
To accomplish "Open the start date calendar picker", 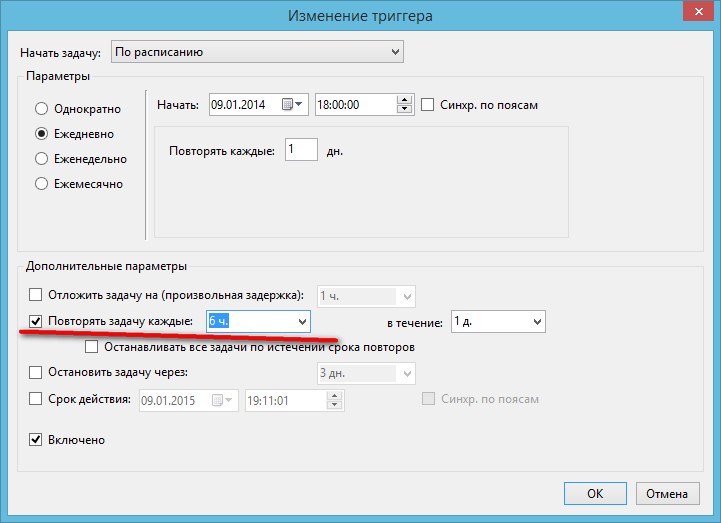I will pos(293,104).
